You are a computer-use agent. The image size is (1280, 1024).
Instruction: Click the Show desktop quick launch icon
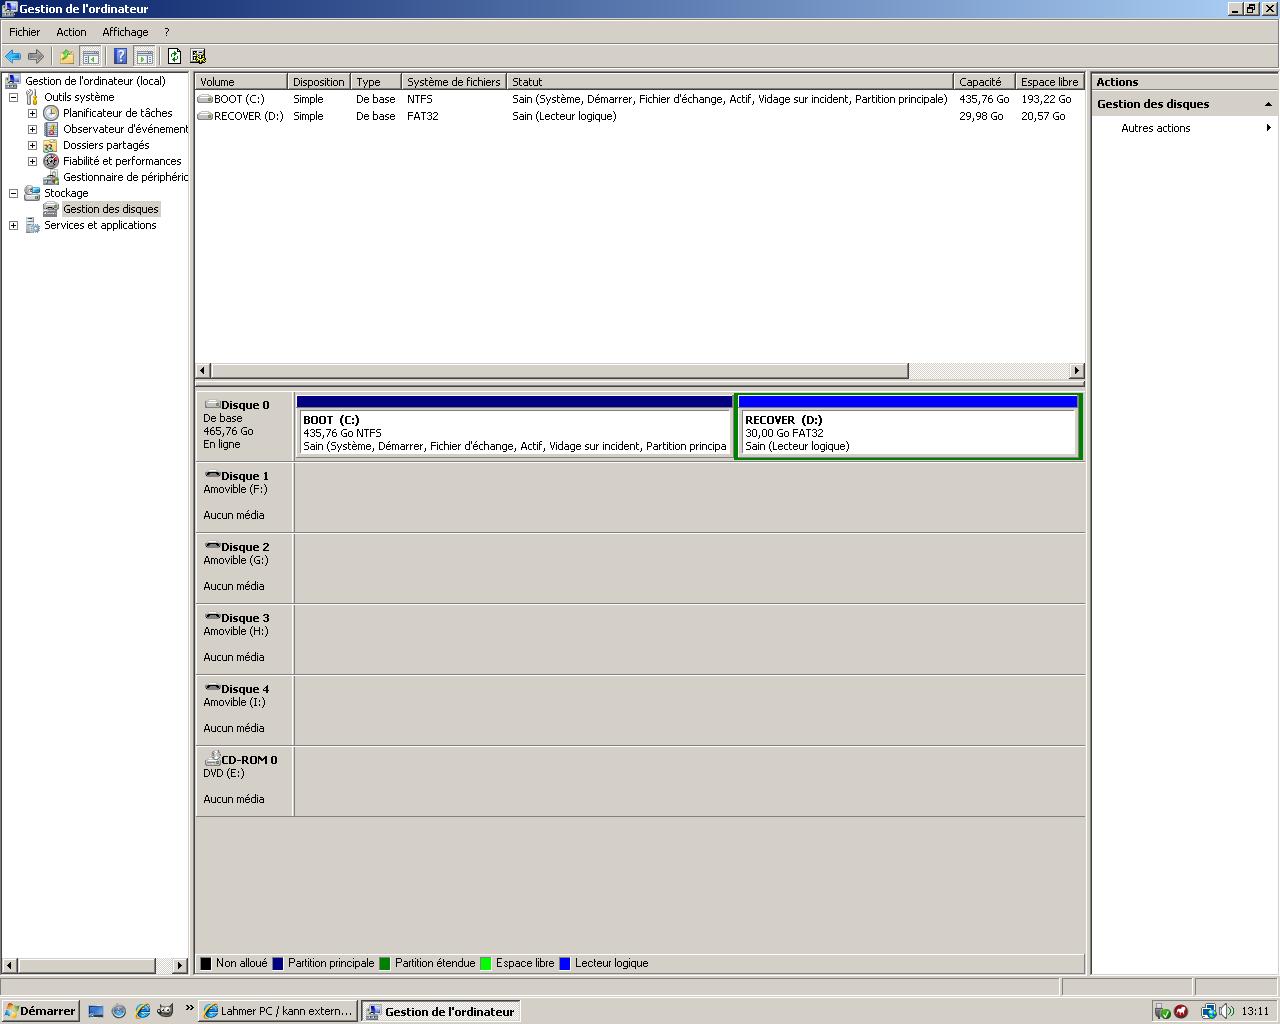[x=96, y=1011]
